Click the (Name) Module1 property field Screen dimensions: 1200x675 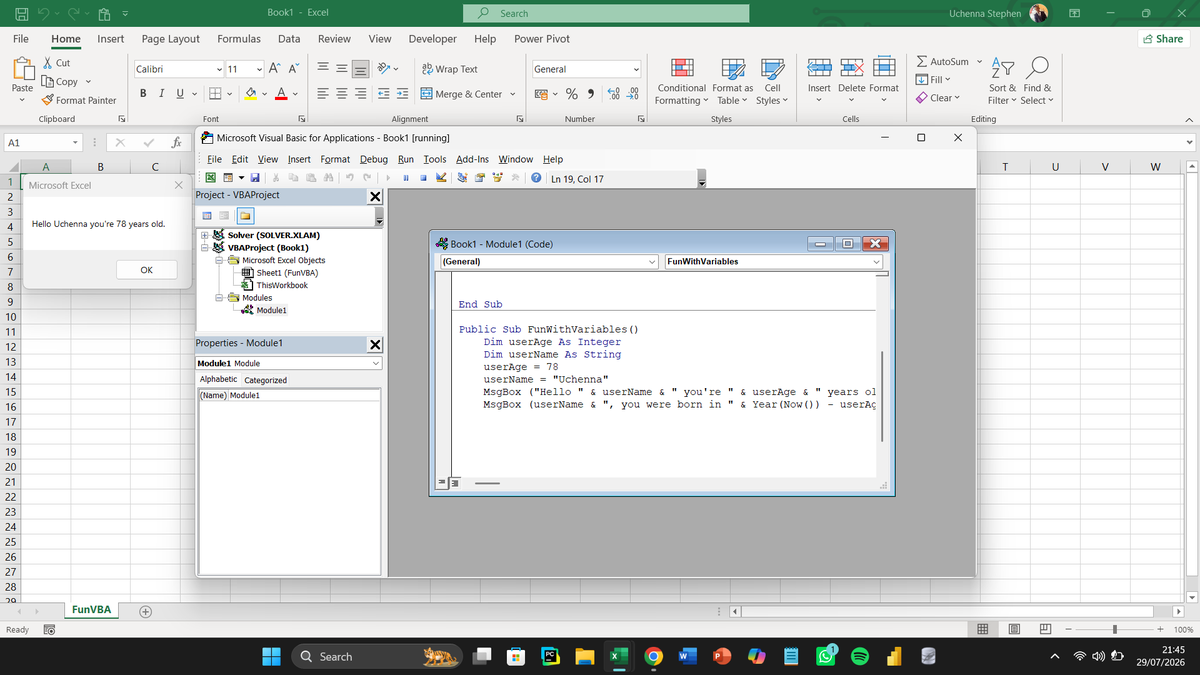pyautogui.click(x=289, y=396)
